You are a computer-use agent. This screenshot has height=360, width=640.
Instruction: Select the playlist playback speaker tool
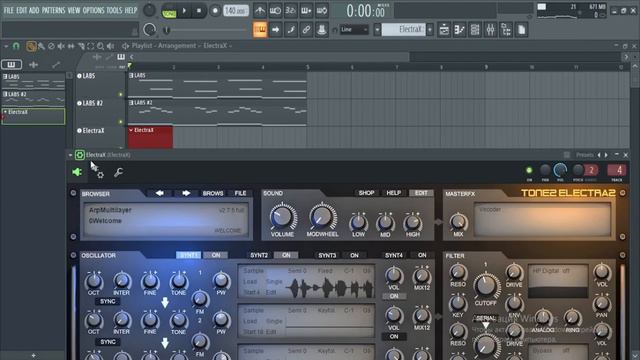pyautogui.click(x=110, y=46)
